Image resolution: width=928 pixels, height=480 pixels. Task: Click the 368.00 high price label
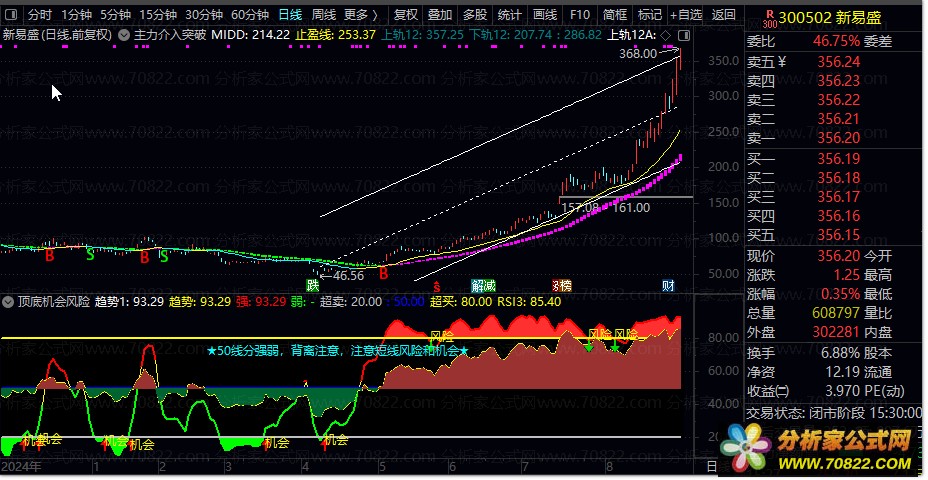638,54
